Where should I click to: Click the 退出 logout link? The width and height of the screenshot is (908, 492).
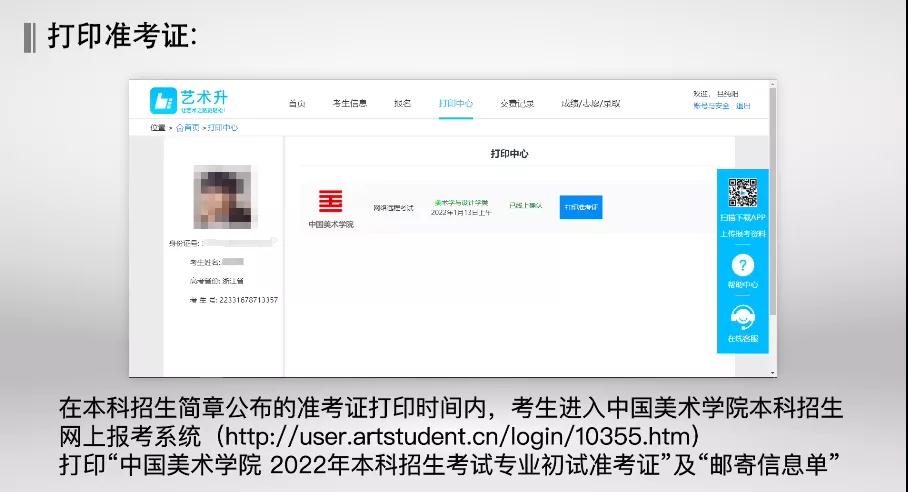click(743, 106)
